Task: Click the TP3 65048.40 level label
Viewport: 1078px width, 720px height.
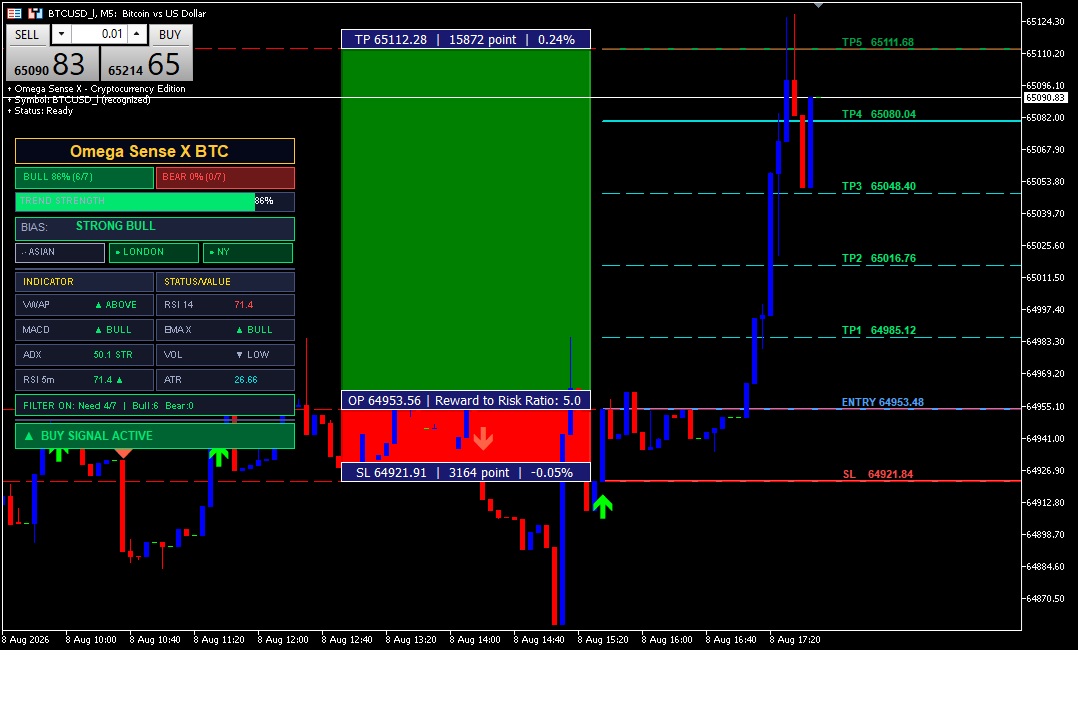Action: coord(879,186)
